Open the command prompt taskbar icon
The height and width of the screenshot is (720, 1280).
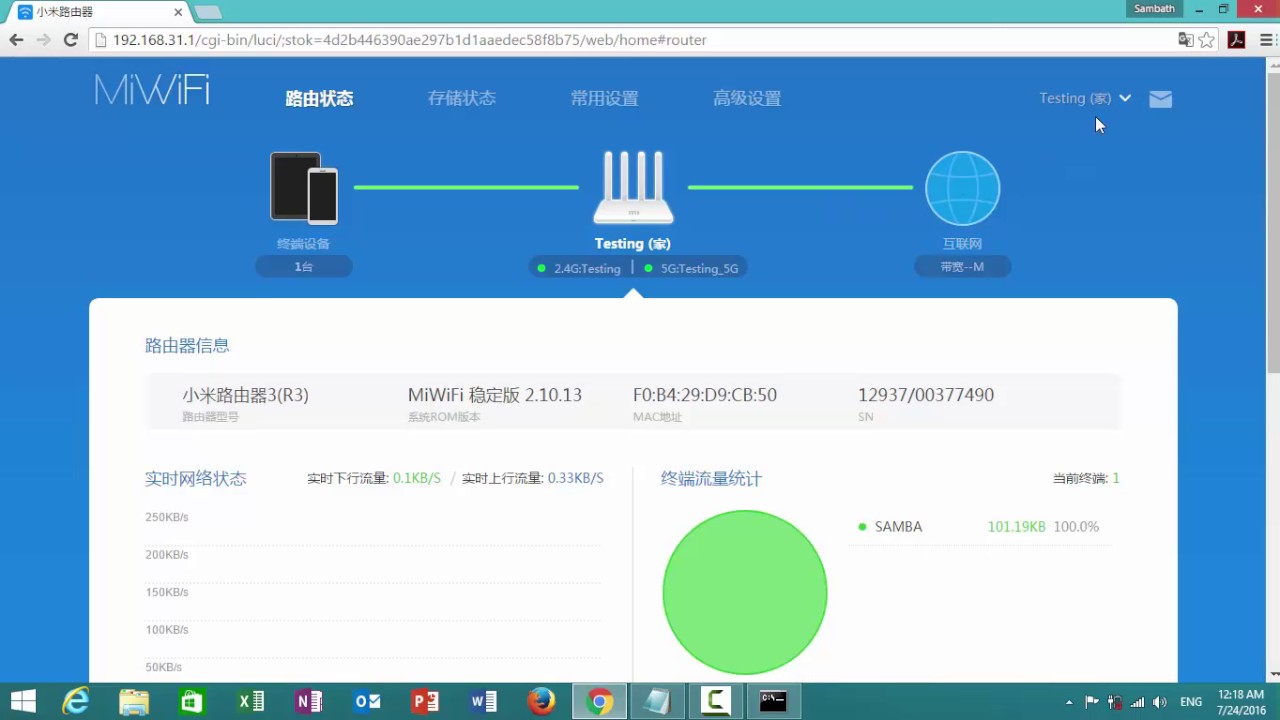point(773,701)
